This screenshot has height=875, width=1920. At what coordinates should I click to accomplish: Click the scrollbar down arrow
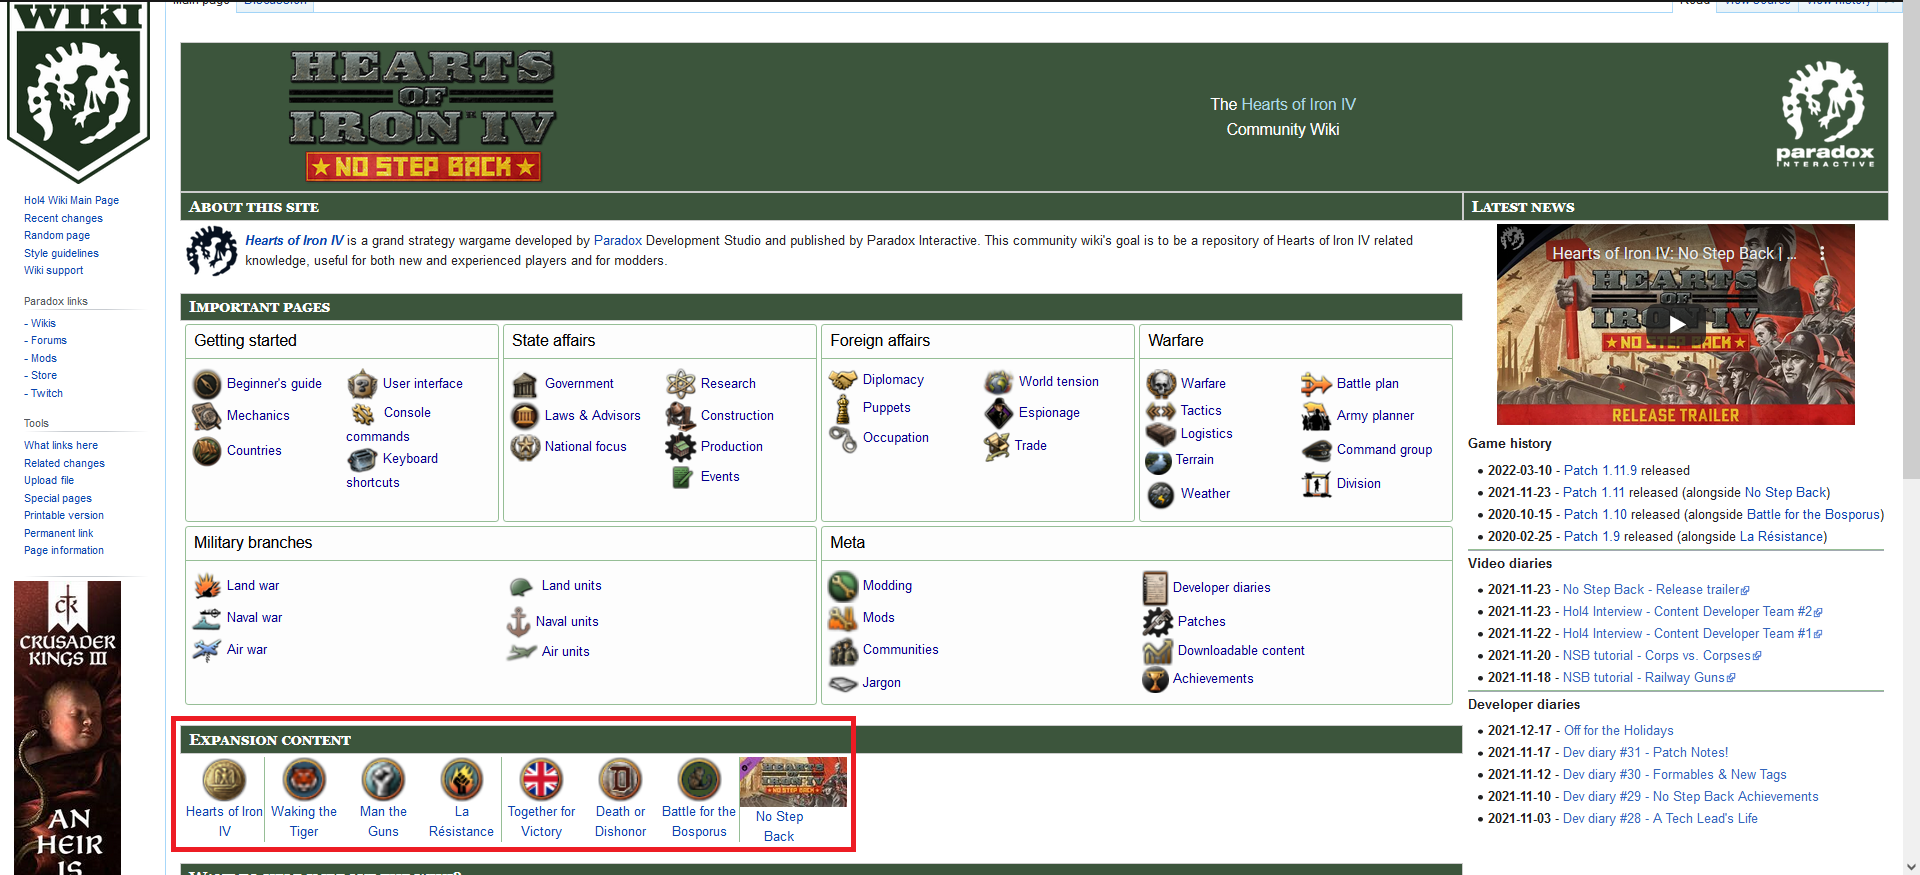(x=1911, y=867)
